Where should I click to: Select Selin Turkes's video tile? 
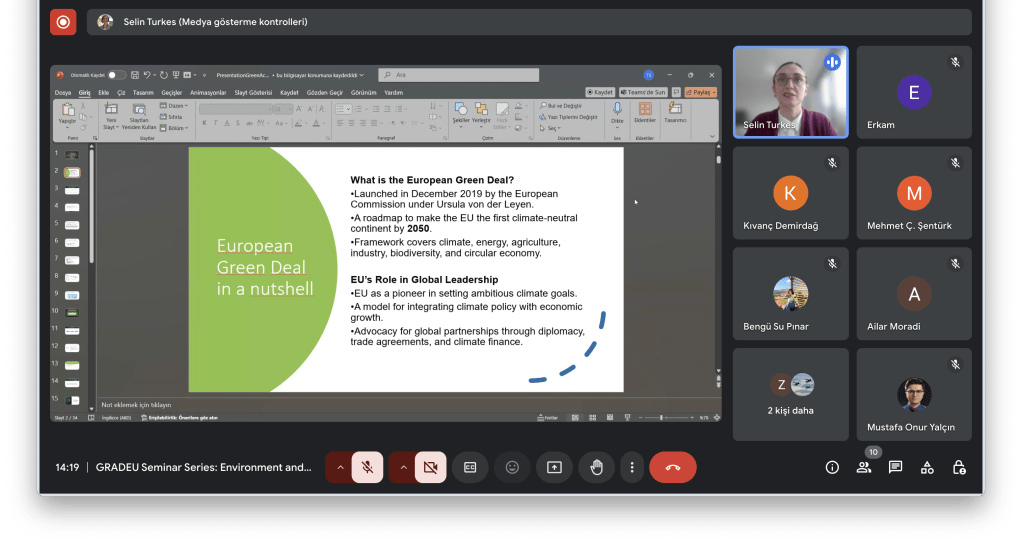point(790,92)
